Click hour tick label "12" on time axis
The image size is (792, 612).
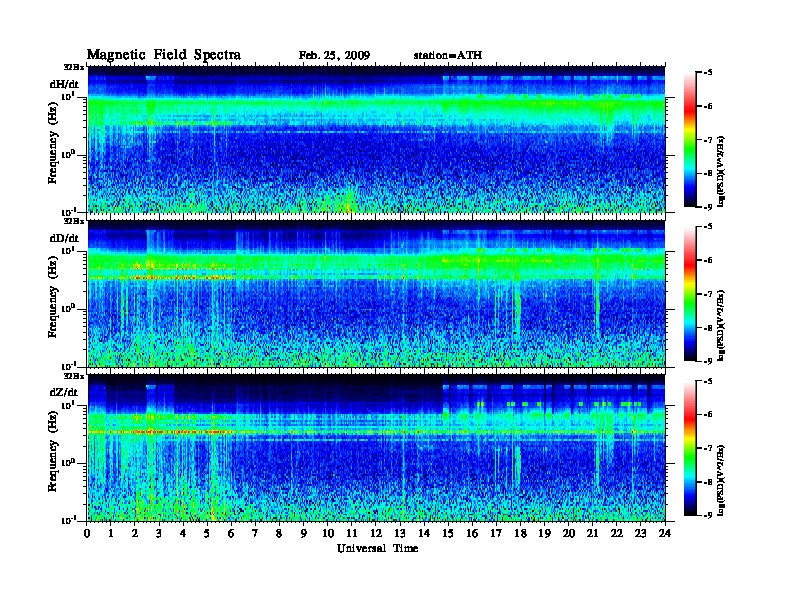click(x=376, y=533)
